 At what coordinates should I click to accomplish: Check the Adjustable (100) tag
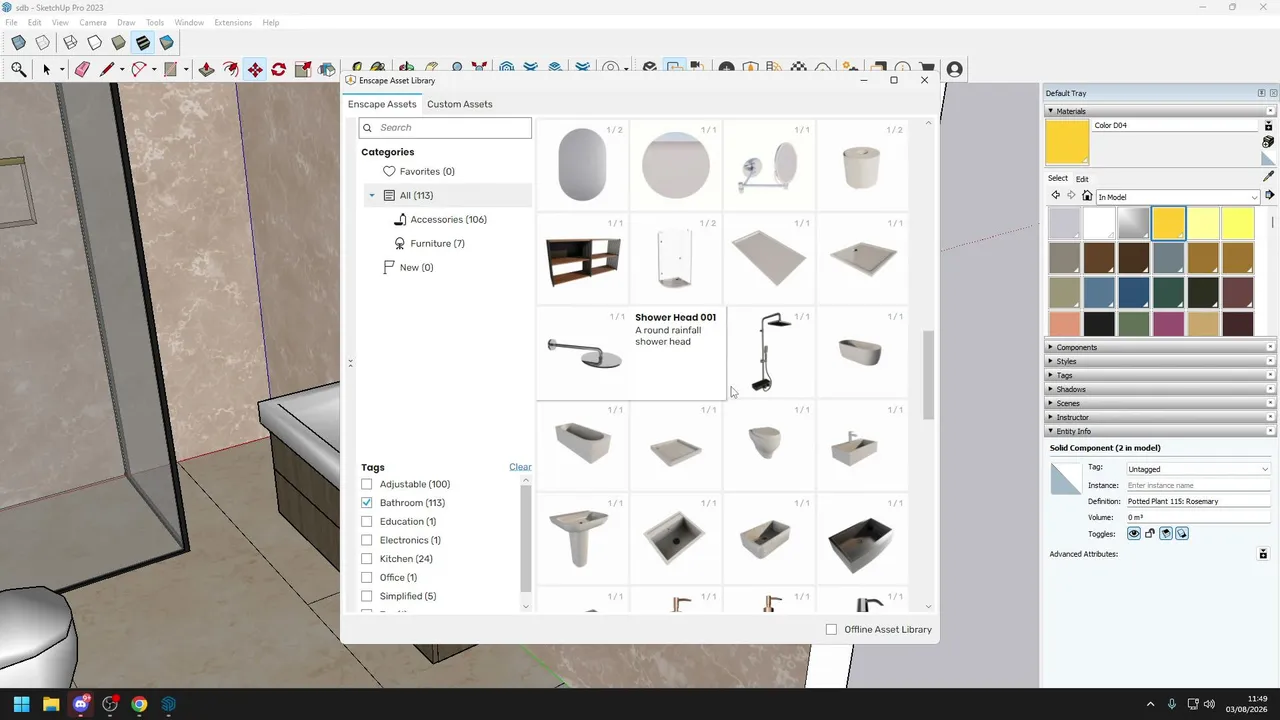point(367,484)
